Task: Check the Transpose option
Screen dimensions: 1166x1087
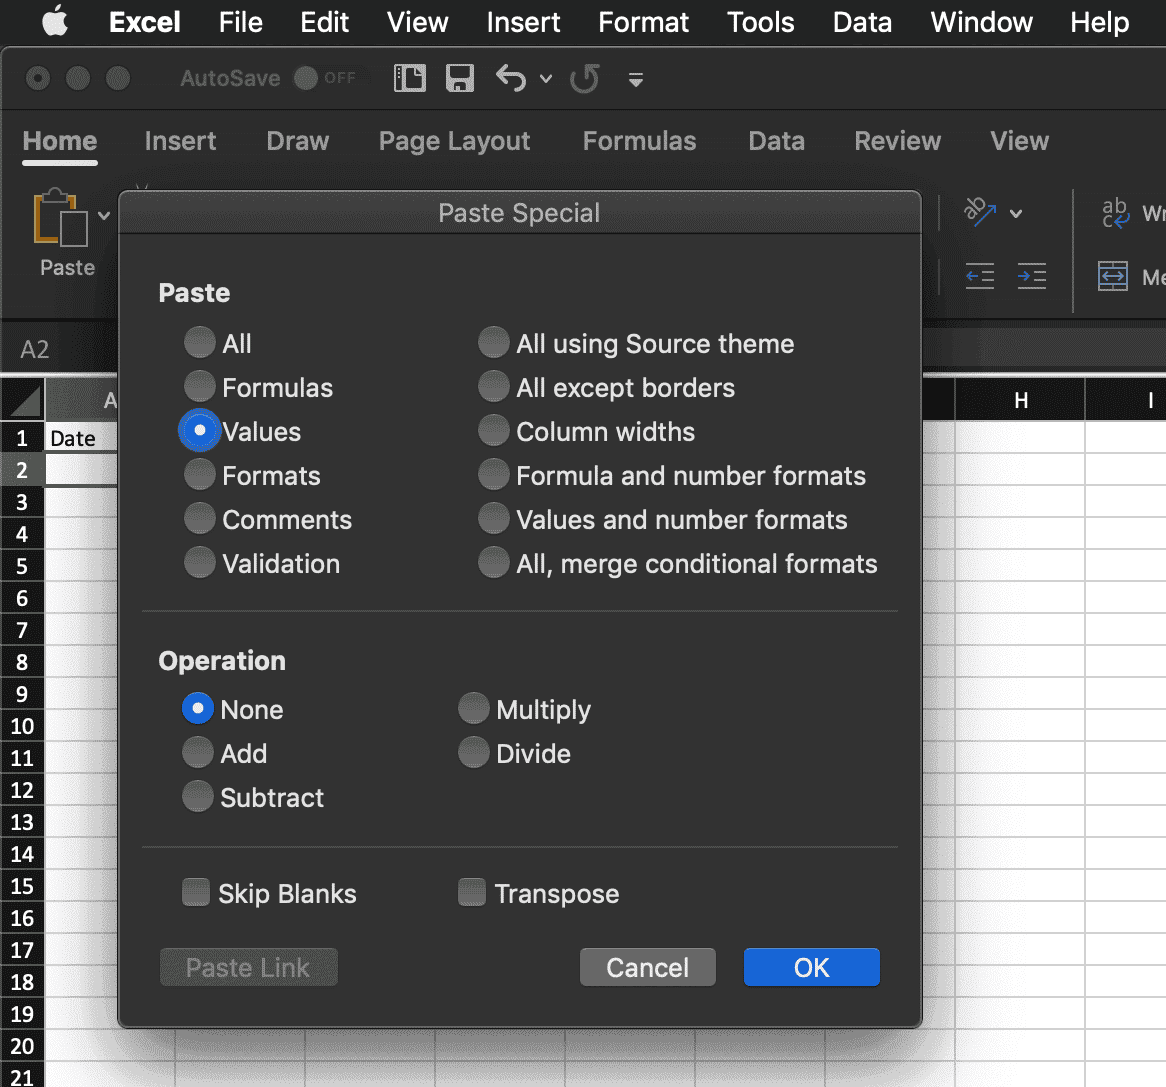Action: point(472,892)
